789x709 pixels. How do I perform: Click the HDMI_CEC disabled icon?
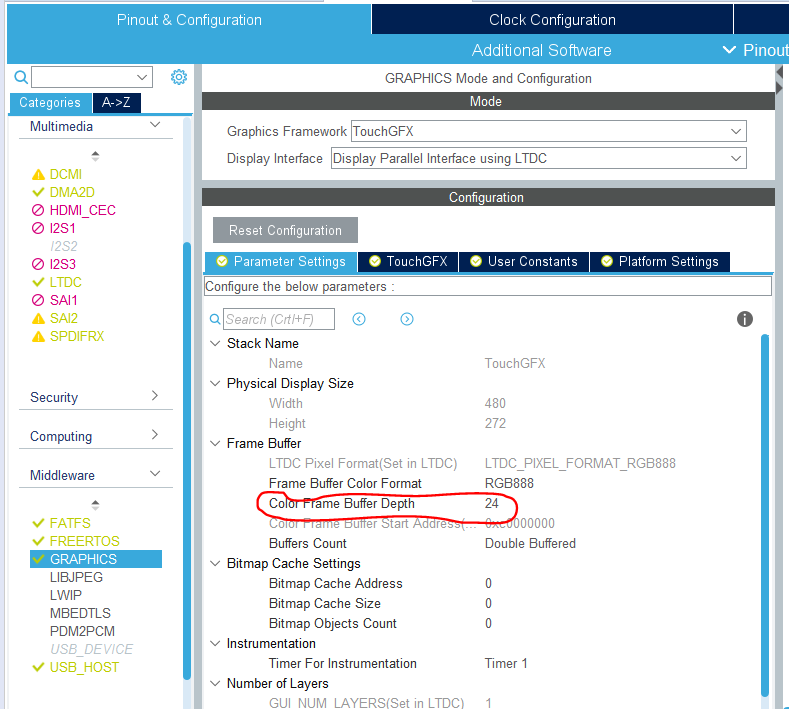[x=38, y=210]
